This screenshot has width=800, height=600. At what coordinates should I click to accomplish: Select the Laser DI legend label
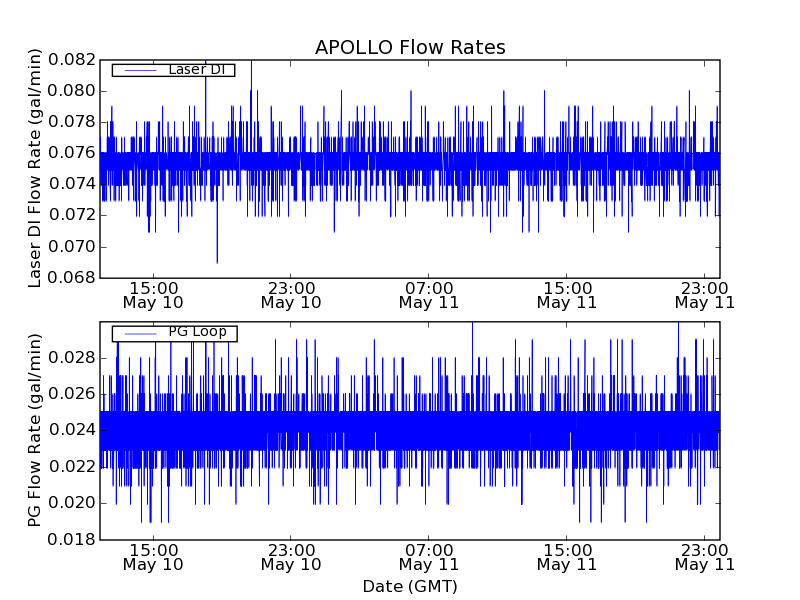click(x=196, y=70)
